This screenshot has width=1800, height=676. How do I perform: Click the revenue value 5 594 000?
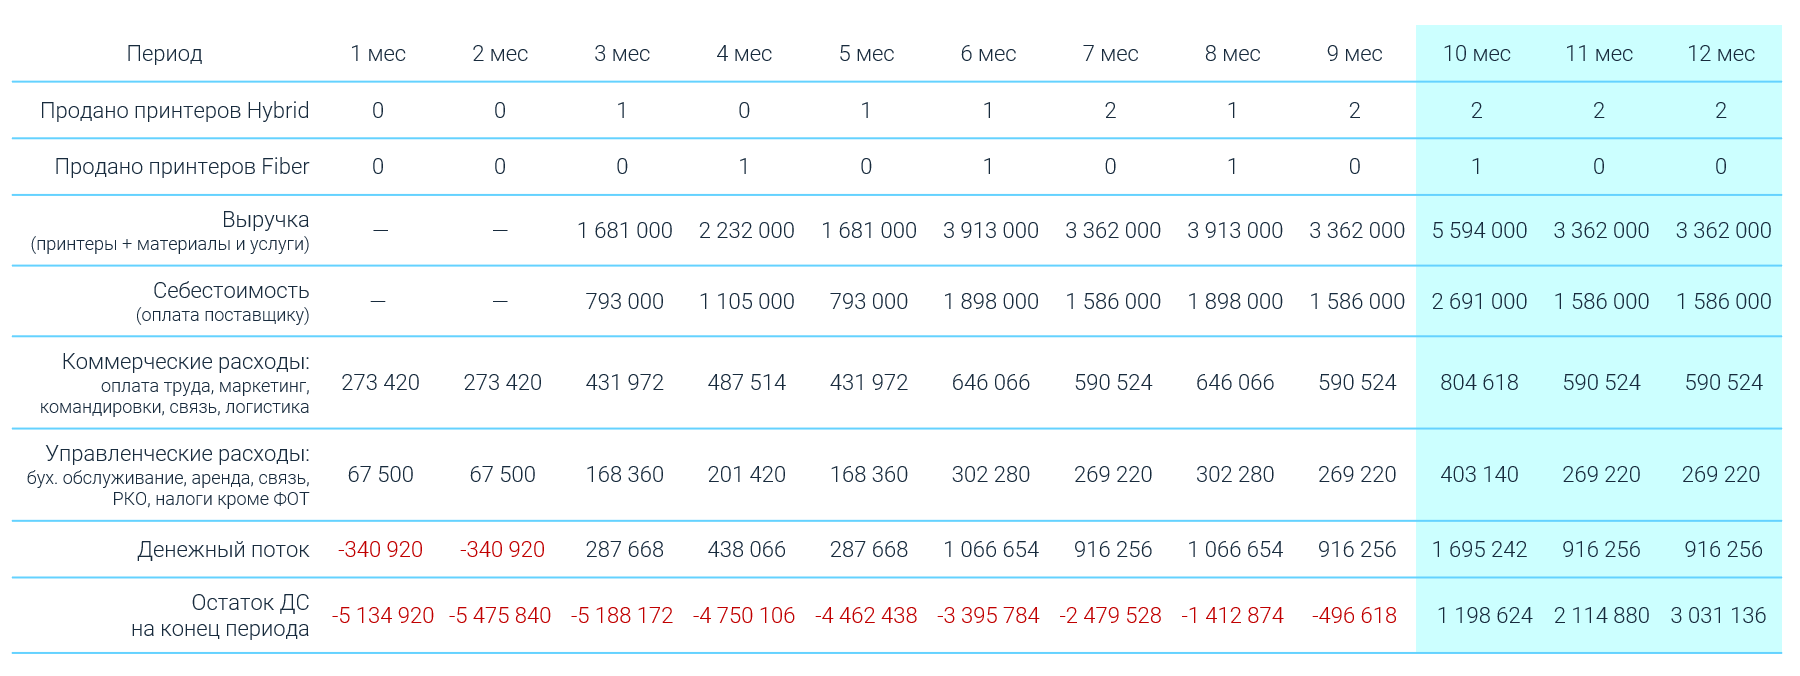point(1479,231)
